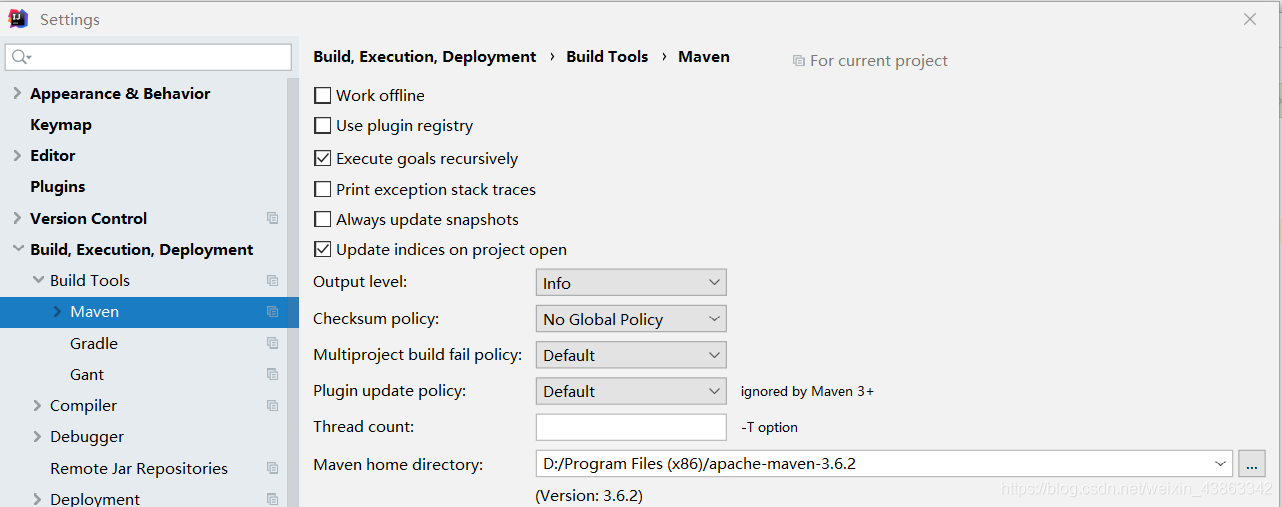Close the Settings dialog
Screen dimensions: 1282x507
point(1250,19)
